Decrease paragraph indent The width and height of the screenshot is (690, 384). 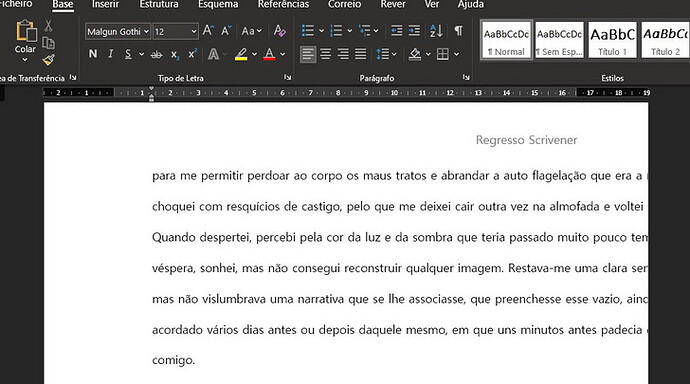point(396,31)
